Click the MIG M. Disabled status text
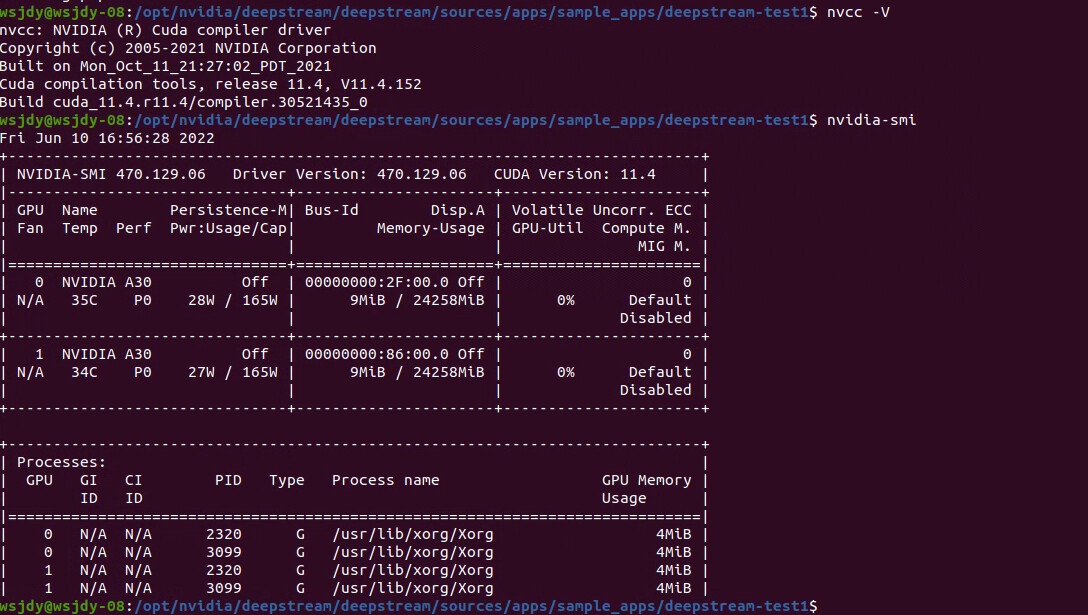 (656, 317)
